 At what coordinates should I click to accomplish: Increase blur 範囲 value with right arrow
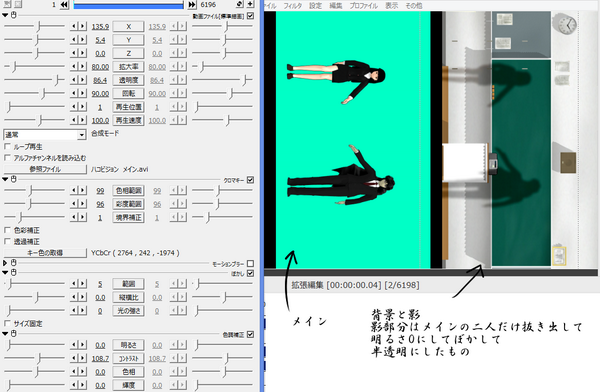coord(83,284)
